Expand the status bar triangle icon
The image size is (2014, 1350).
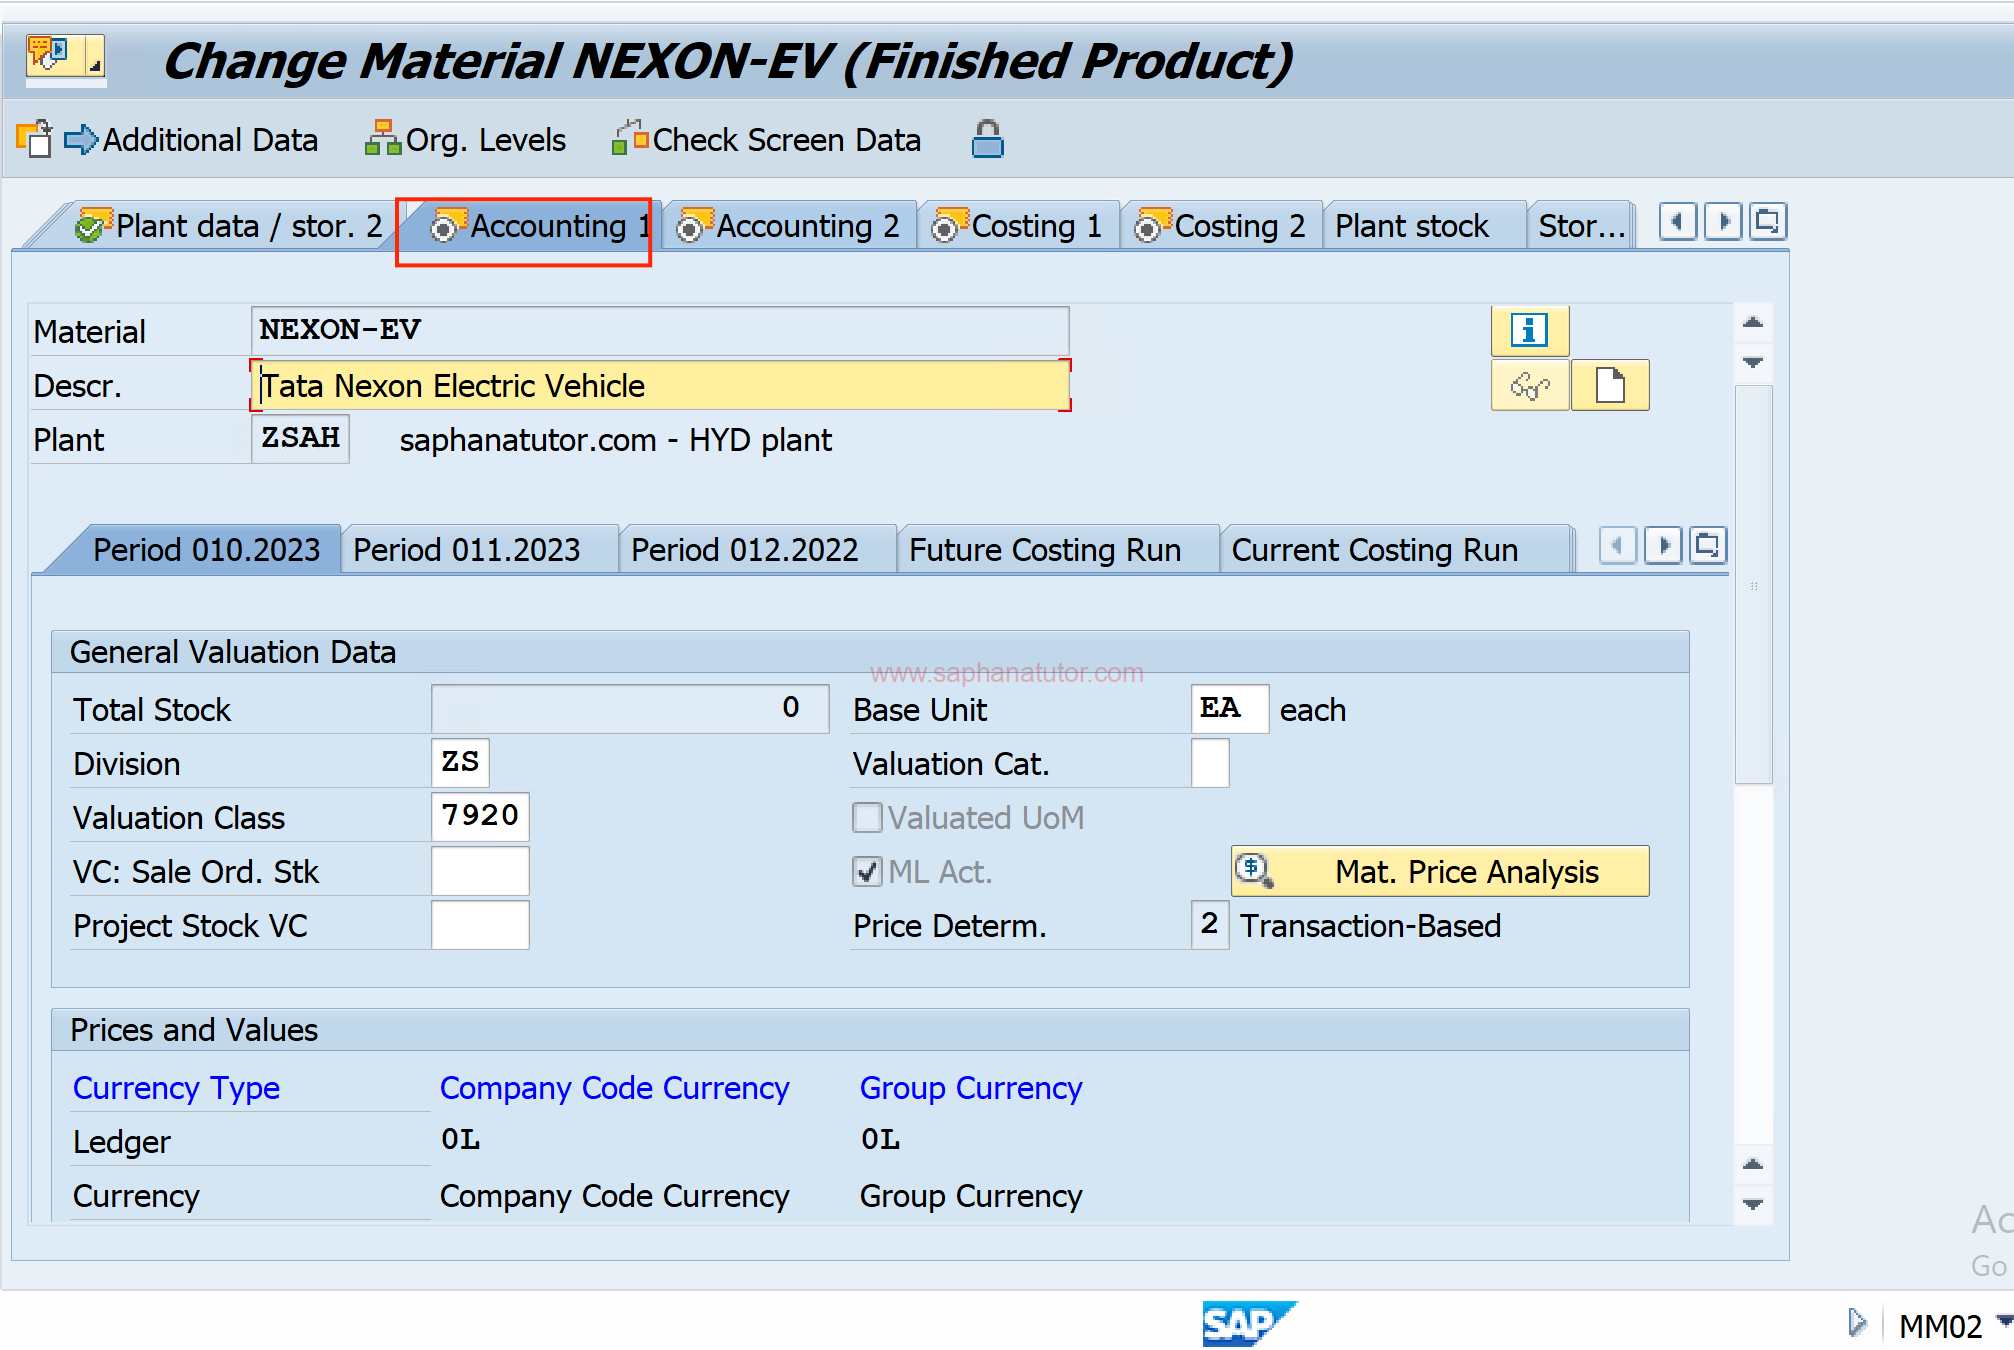tap(1857, 1323)
